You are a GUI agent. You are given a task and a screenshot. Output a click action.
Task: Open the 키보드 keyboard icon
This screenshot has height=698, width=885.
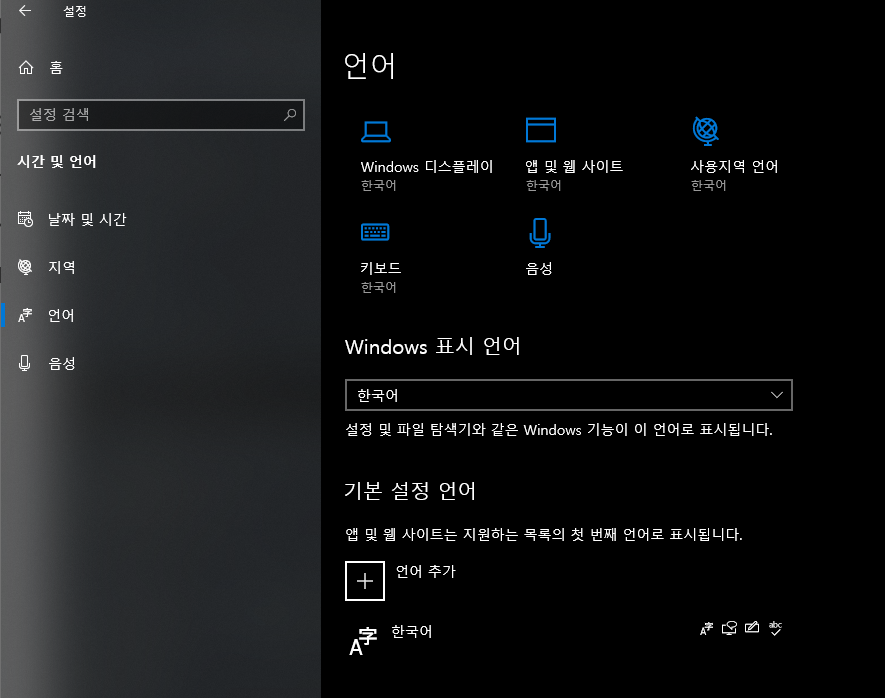375,232
